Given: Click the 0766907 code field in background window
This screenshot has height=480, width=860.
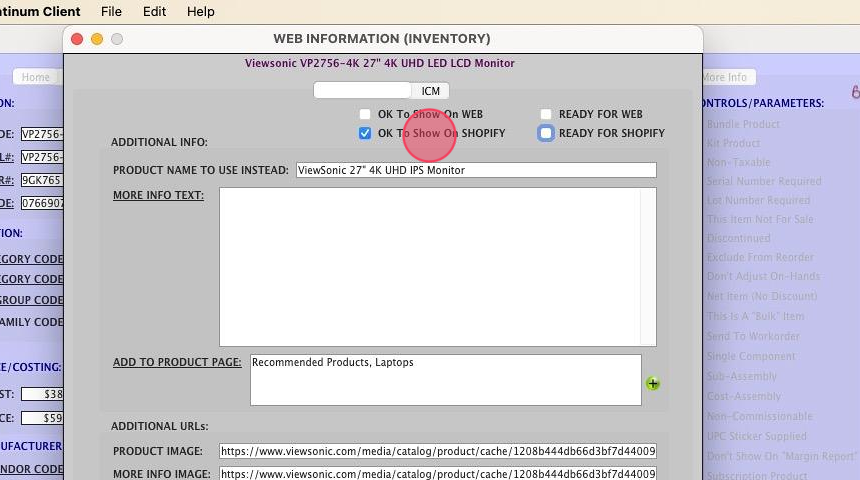Looking at the screenshot, I should [x=42, y=203].
